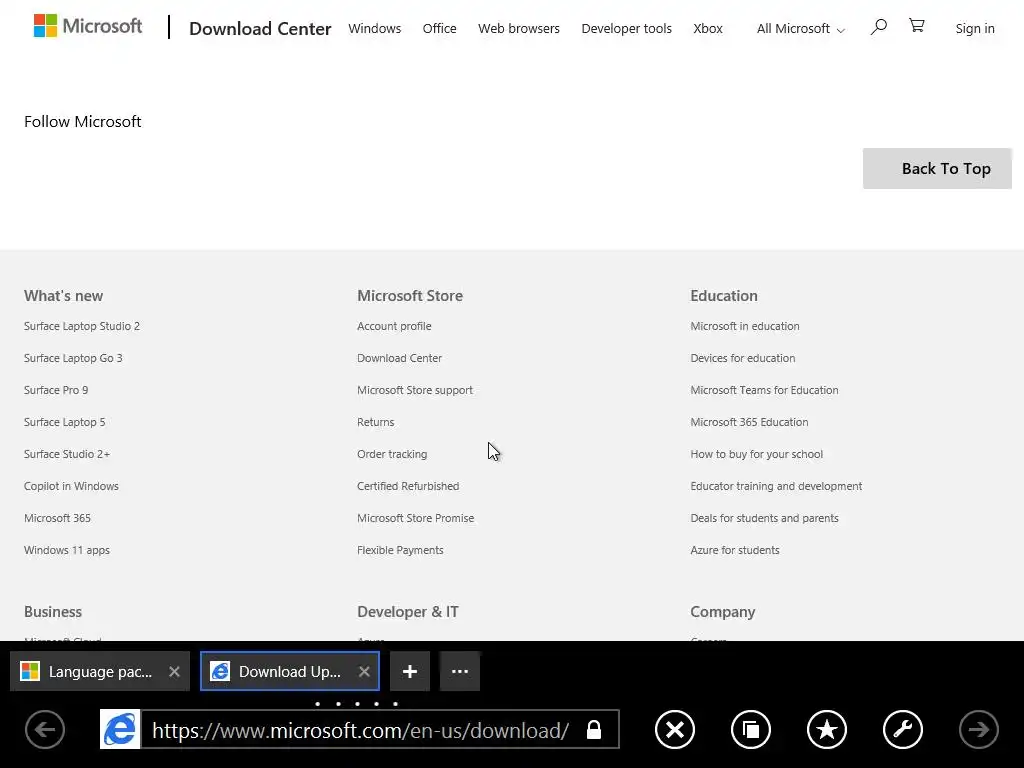Open Microsoft 365 footer link

(x=57, y=518)
